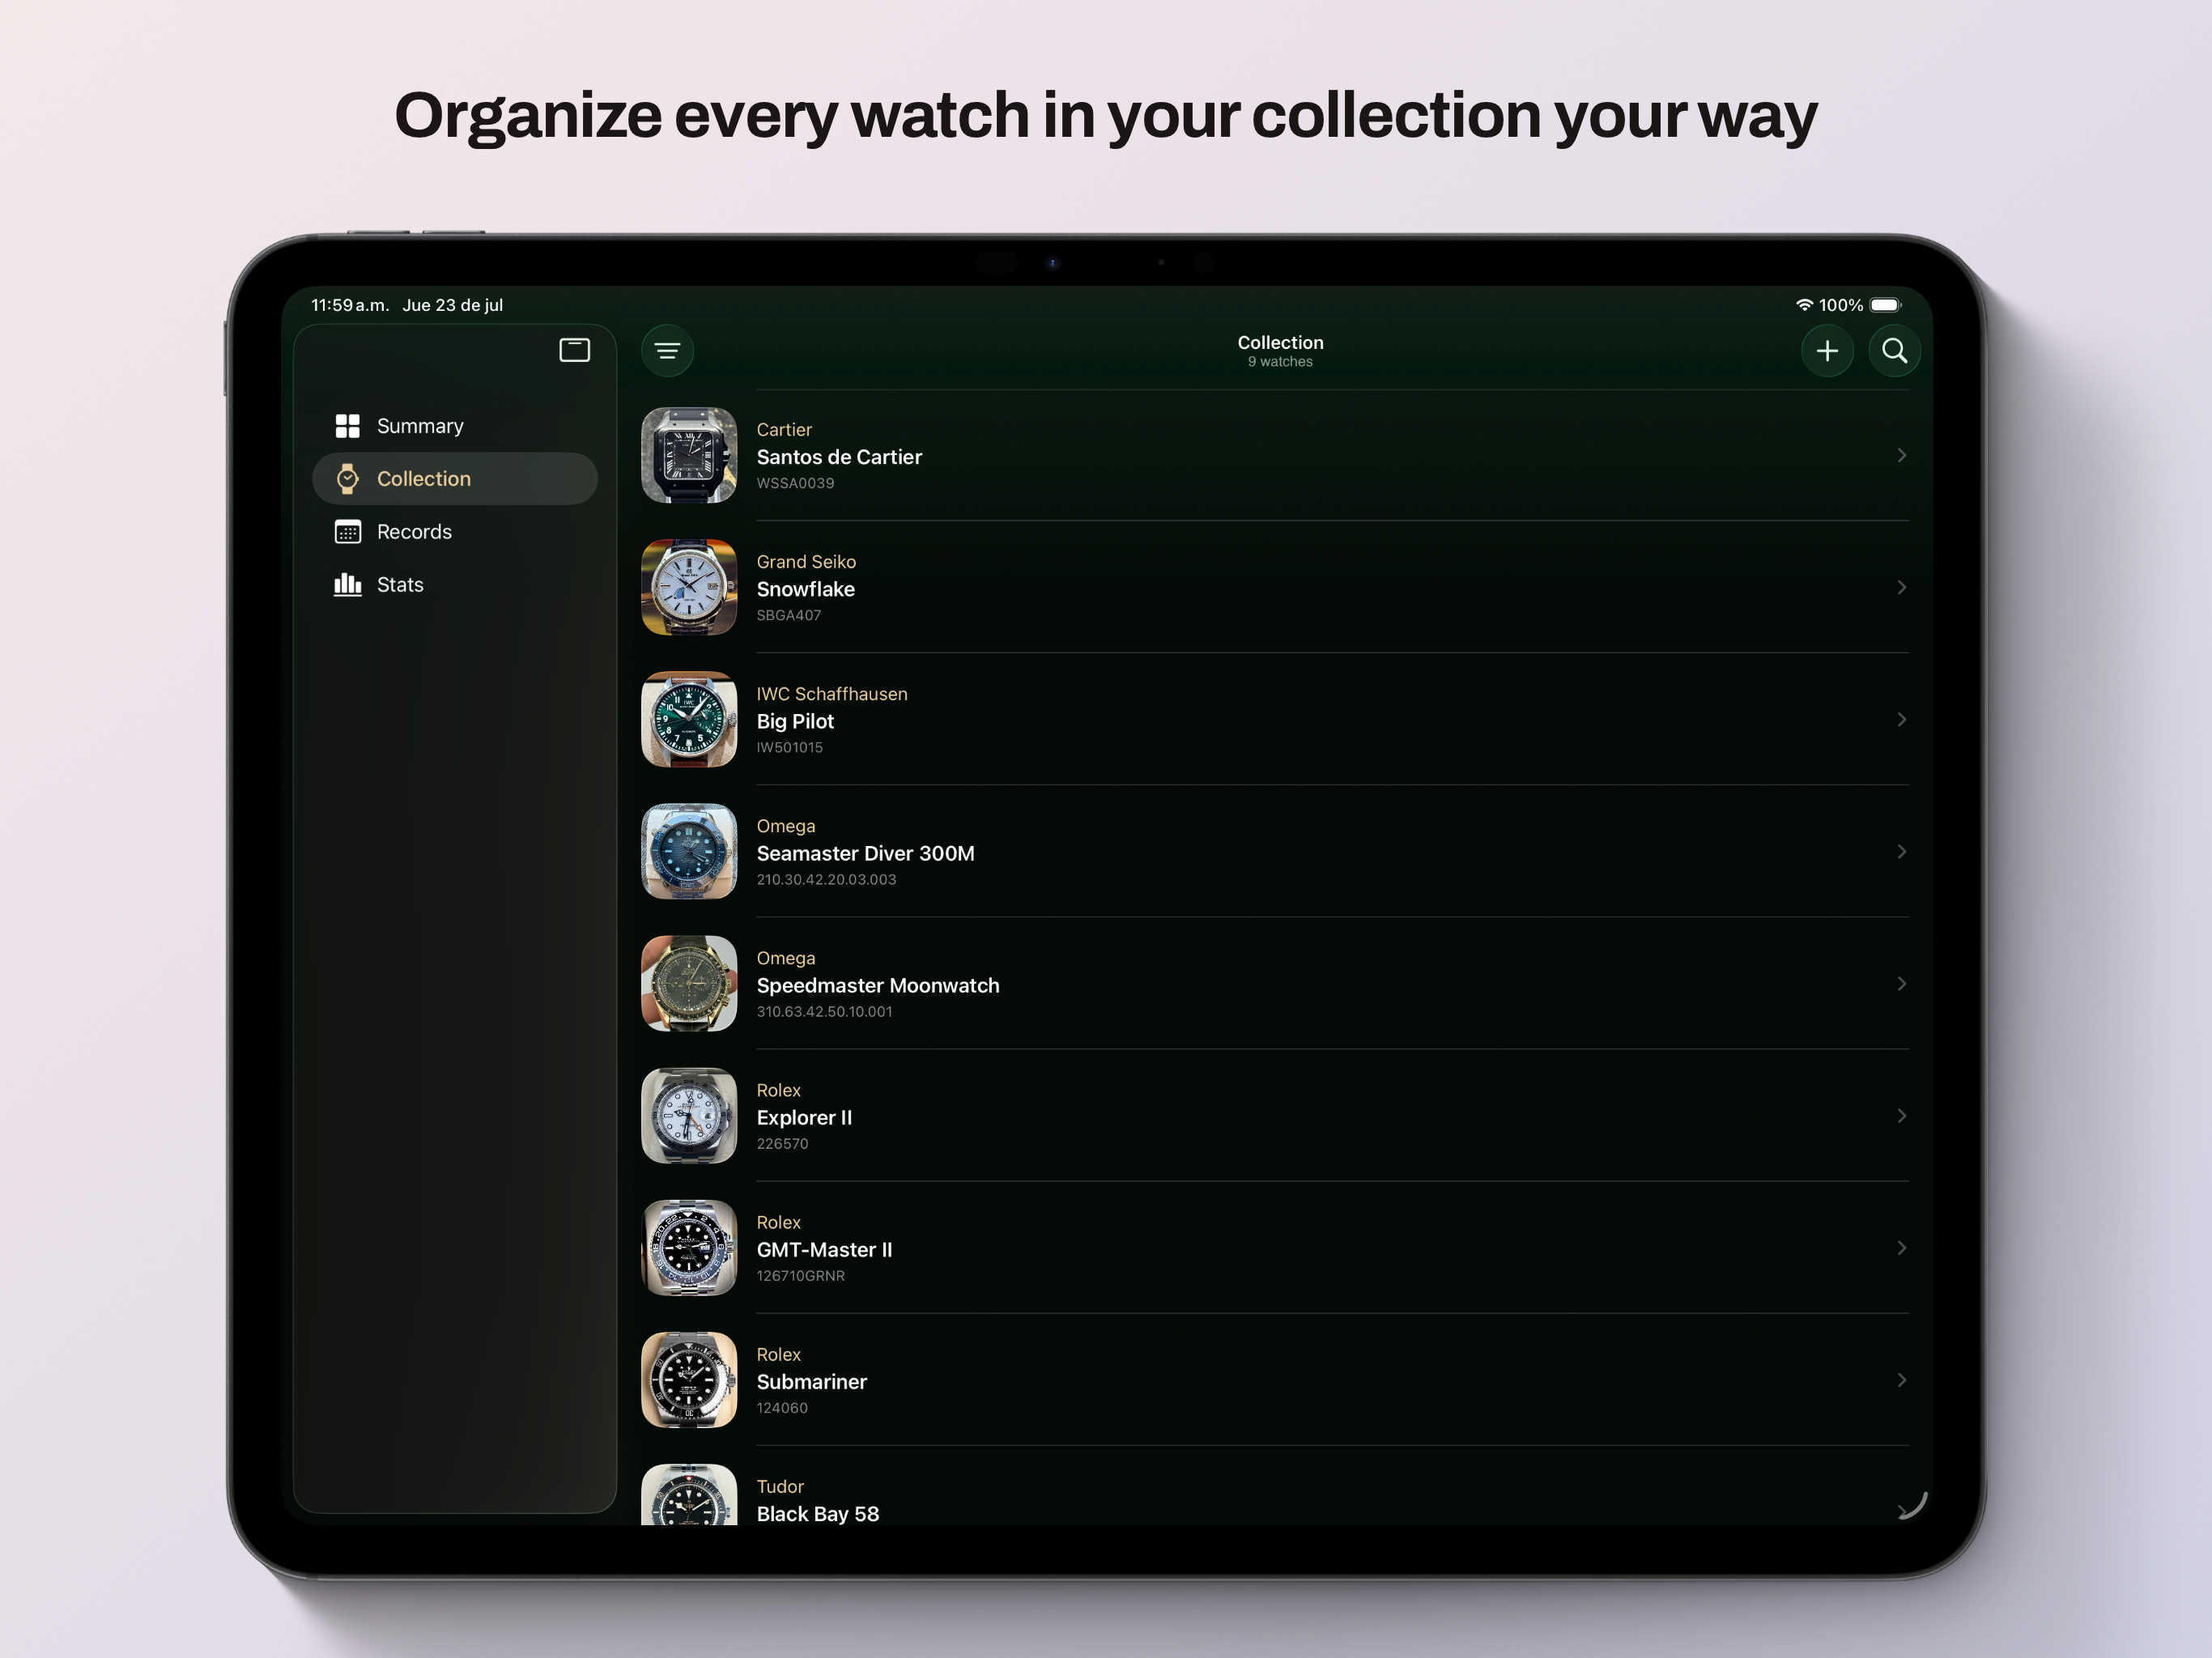Select the Snowflake title

[806, 589]
